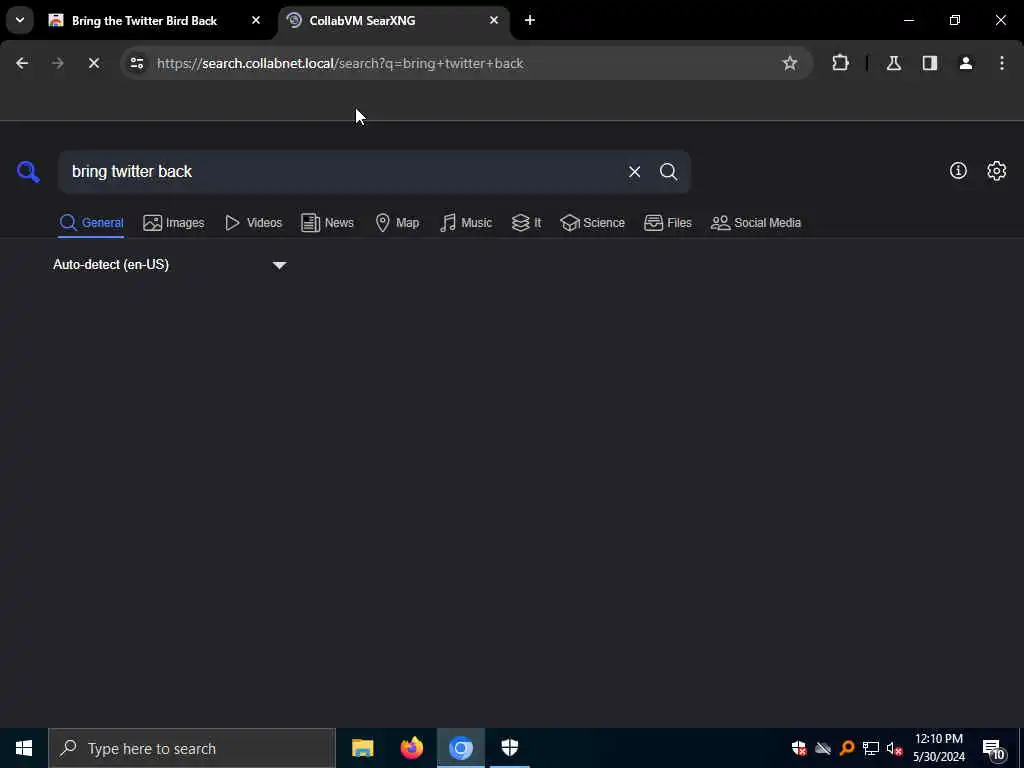Viewport: 1024px width, 768px height.
Task: Open Windows Security shield in the taskbar
Action: point(509,748)
